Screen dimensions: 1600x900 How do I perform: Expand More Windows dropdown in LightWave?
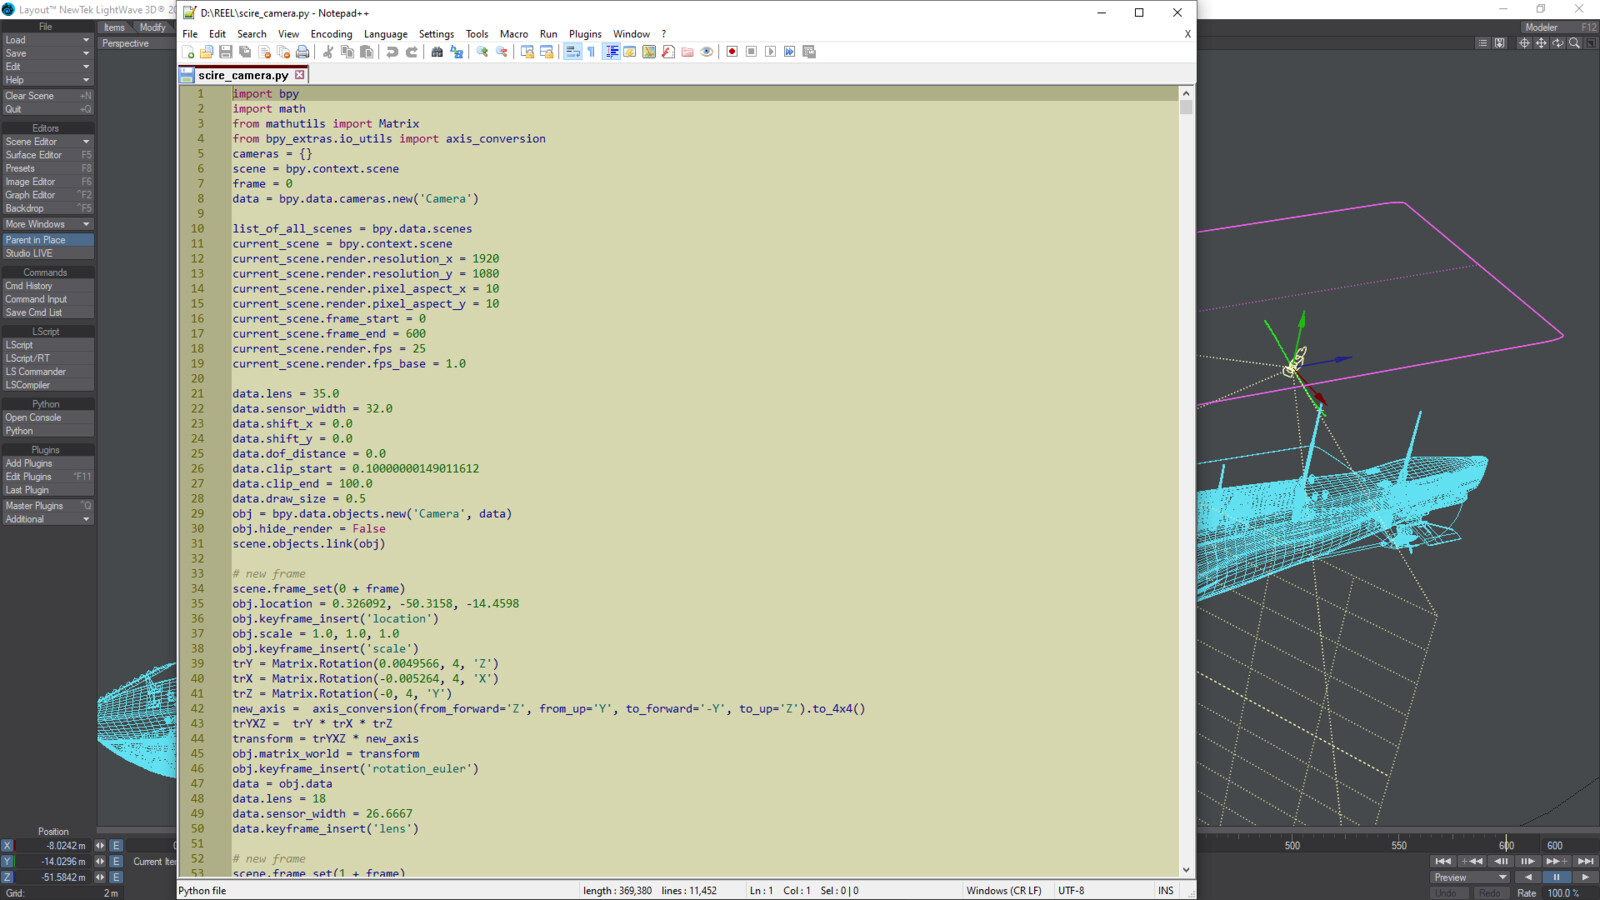click(47, 224)
